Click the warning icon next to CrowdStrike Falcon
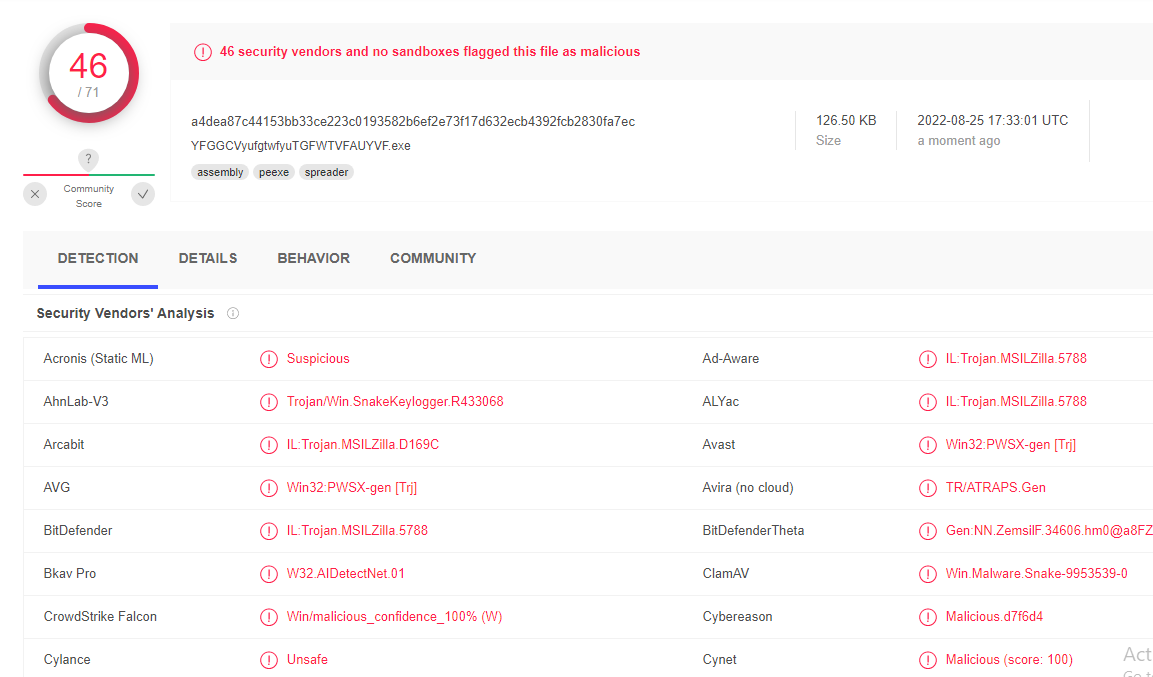The image size is (1153, 677). pos(268,616)
